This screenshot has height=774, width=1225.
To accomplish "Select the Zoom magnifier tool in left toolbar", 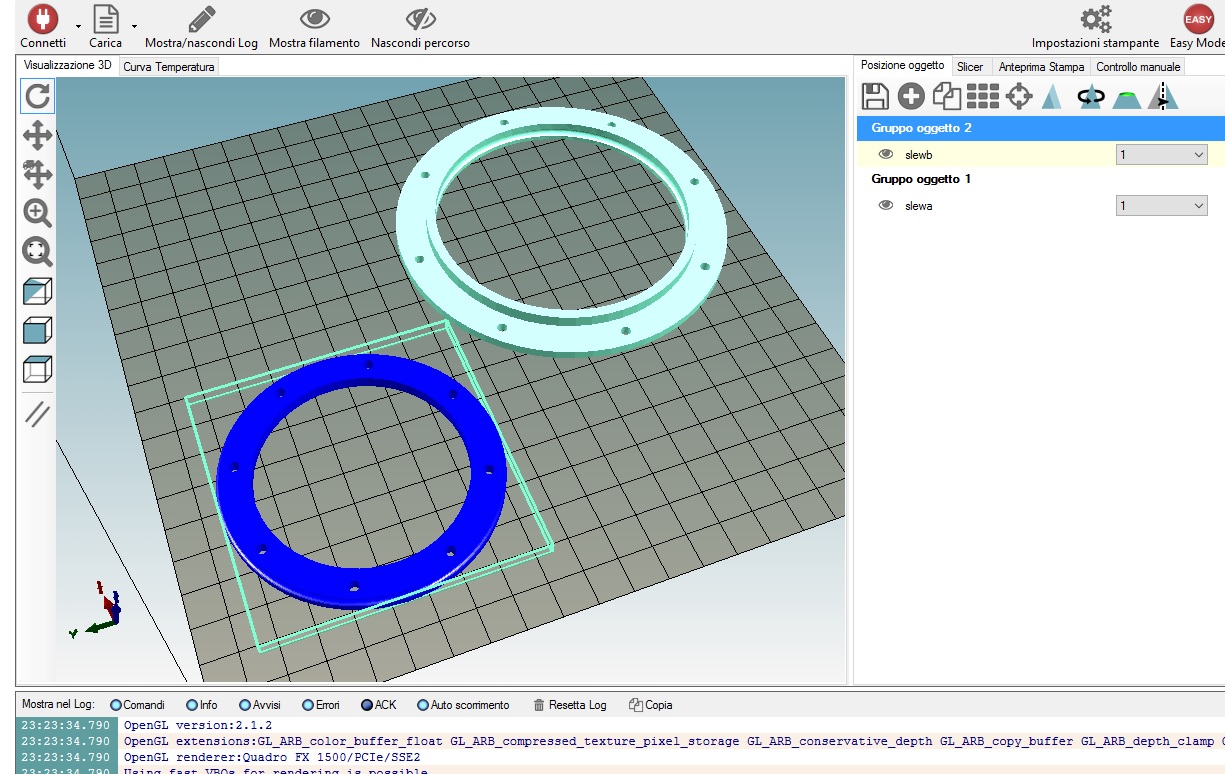I will pos(37,213).
